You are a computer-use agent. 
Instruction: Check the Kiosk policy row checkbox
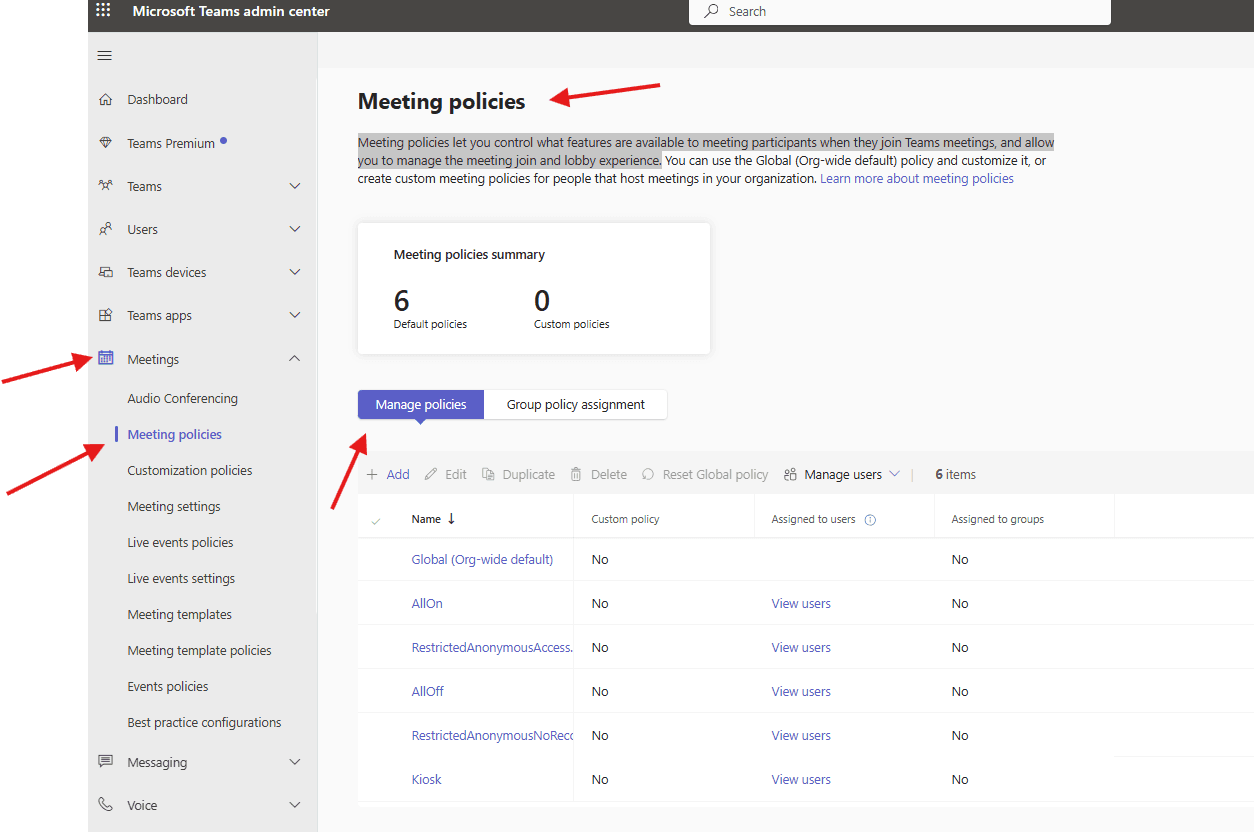point(374,779)
